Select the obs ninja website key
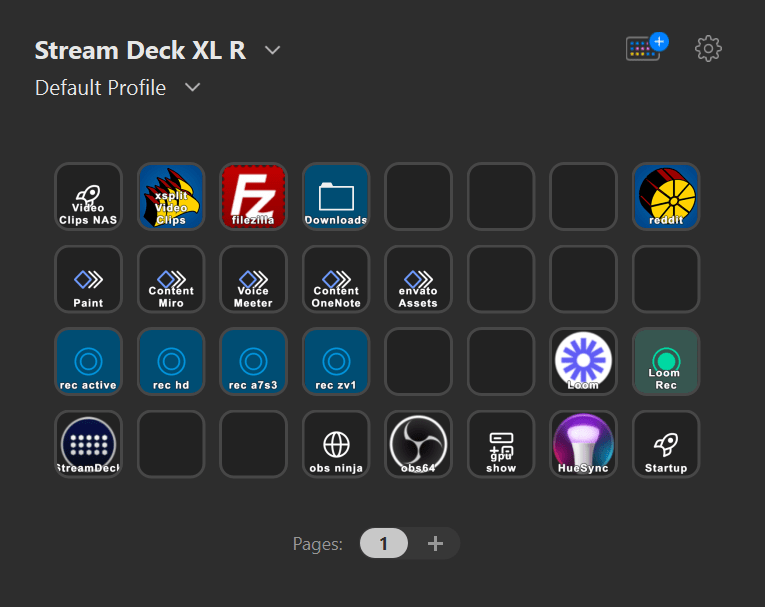765x607 pixels. 336,444
